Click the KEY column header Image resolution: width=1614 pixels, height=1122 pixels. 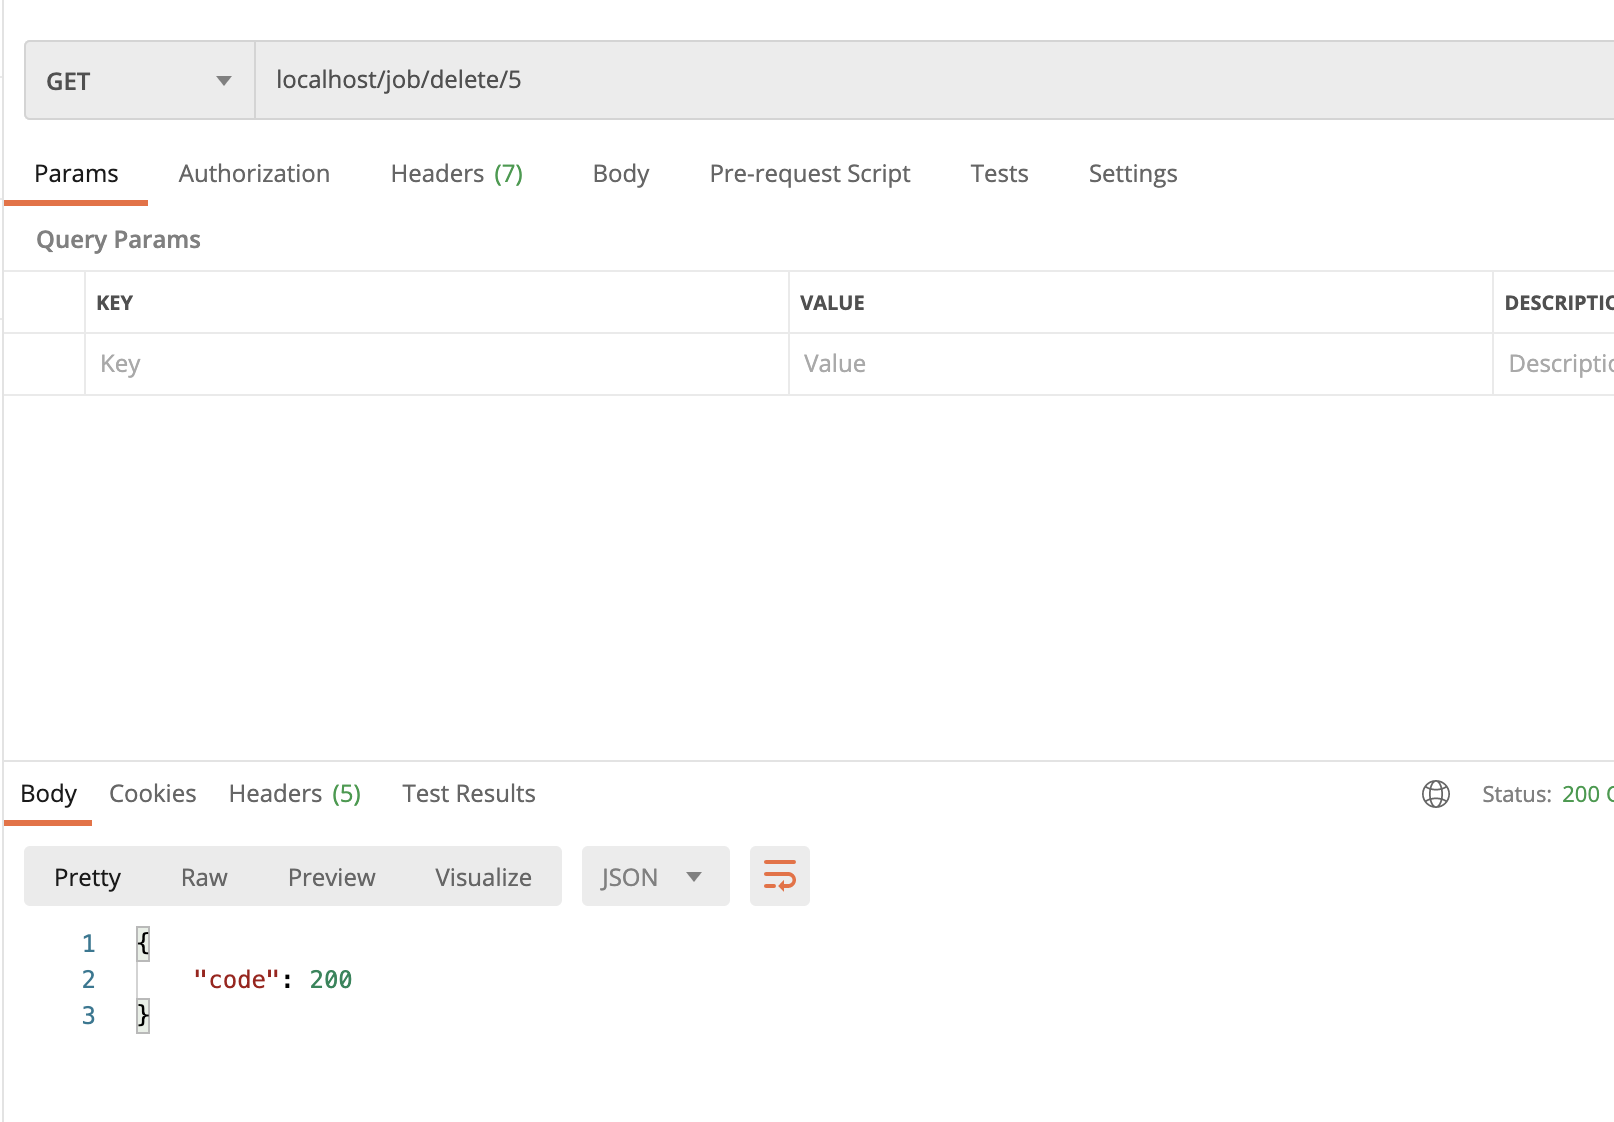tap(115, 303)
